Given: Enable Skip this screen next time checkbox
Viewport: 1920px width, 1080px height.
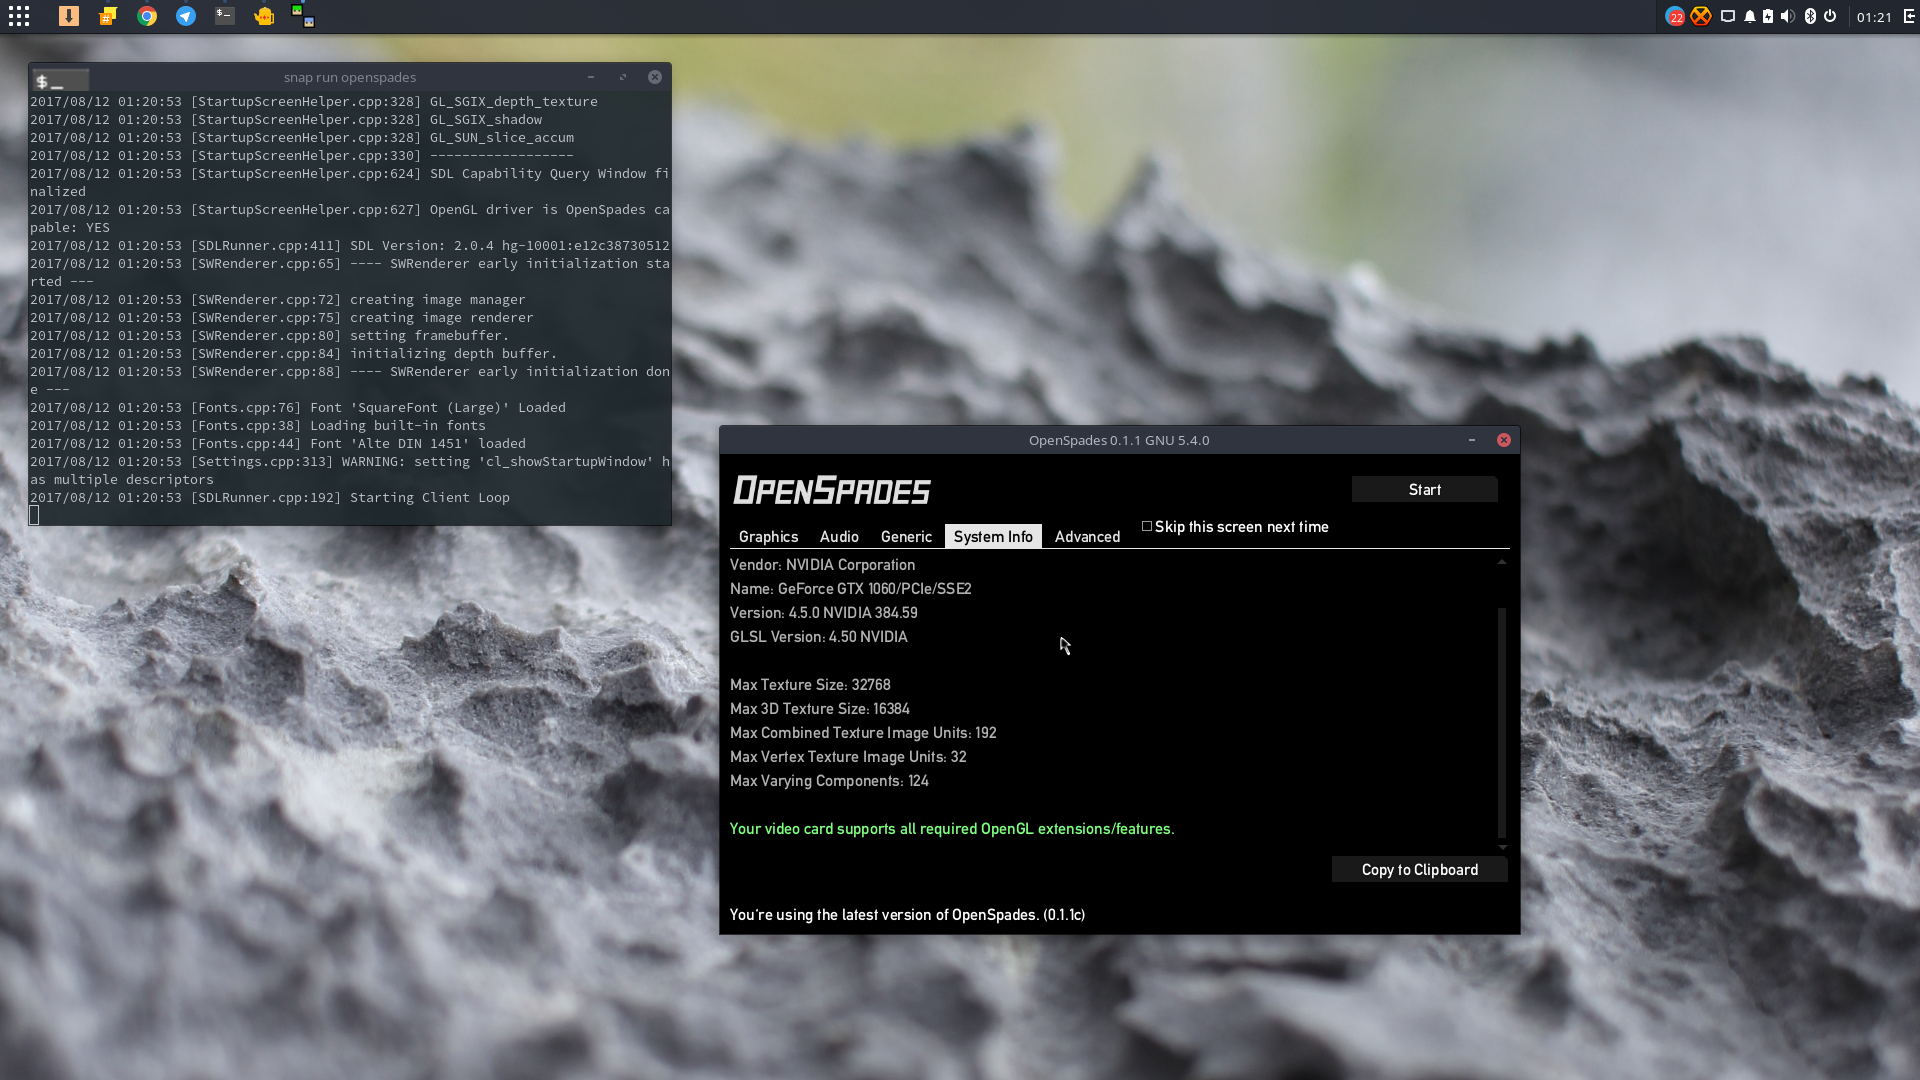Looking at the screenshot, I should point(1147,526).
